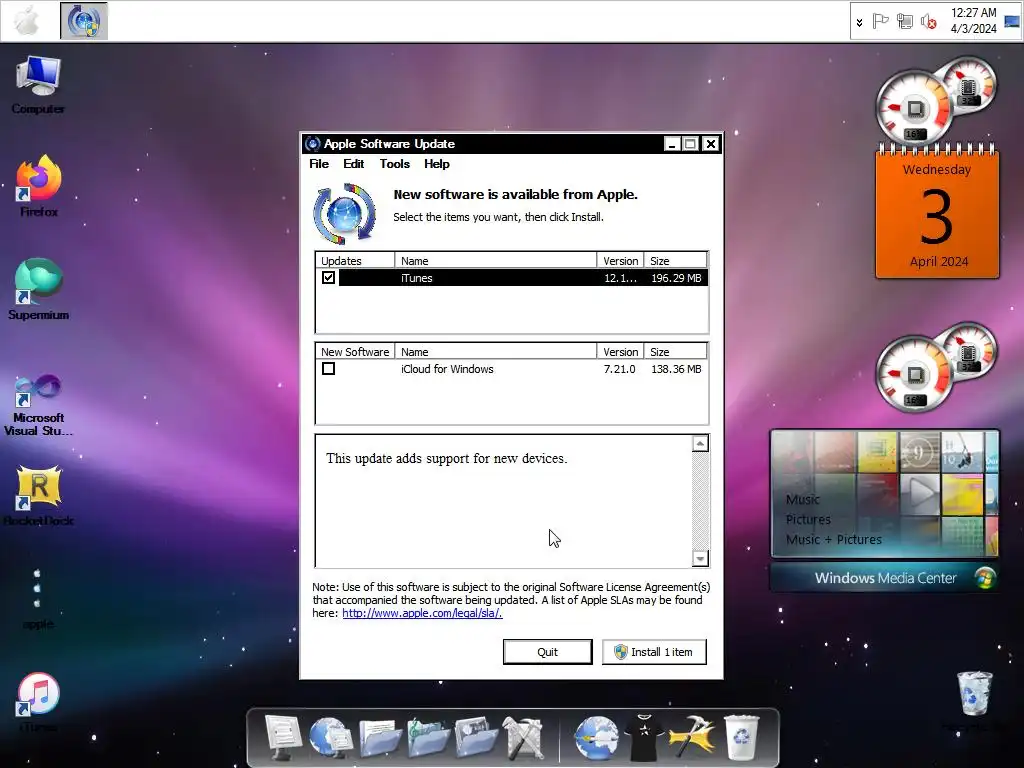Open the globe with documents dock icon

[330, 737]
